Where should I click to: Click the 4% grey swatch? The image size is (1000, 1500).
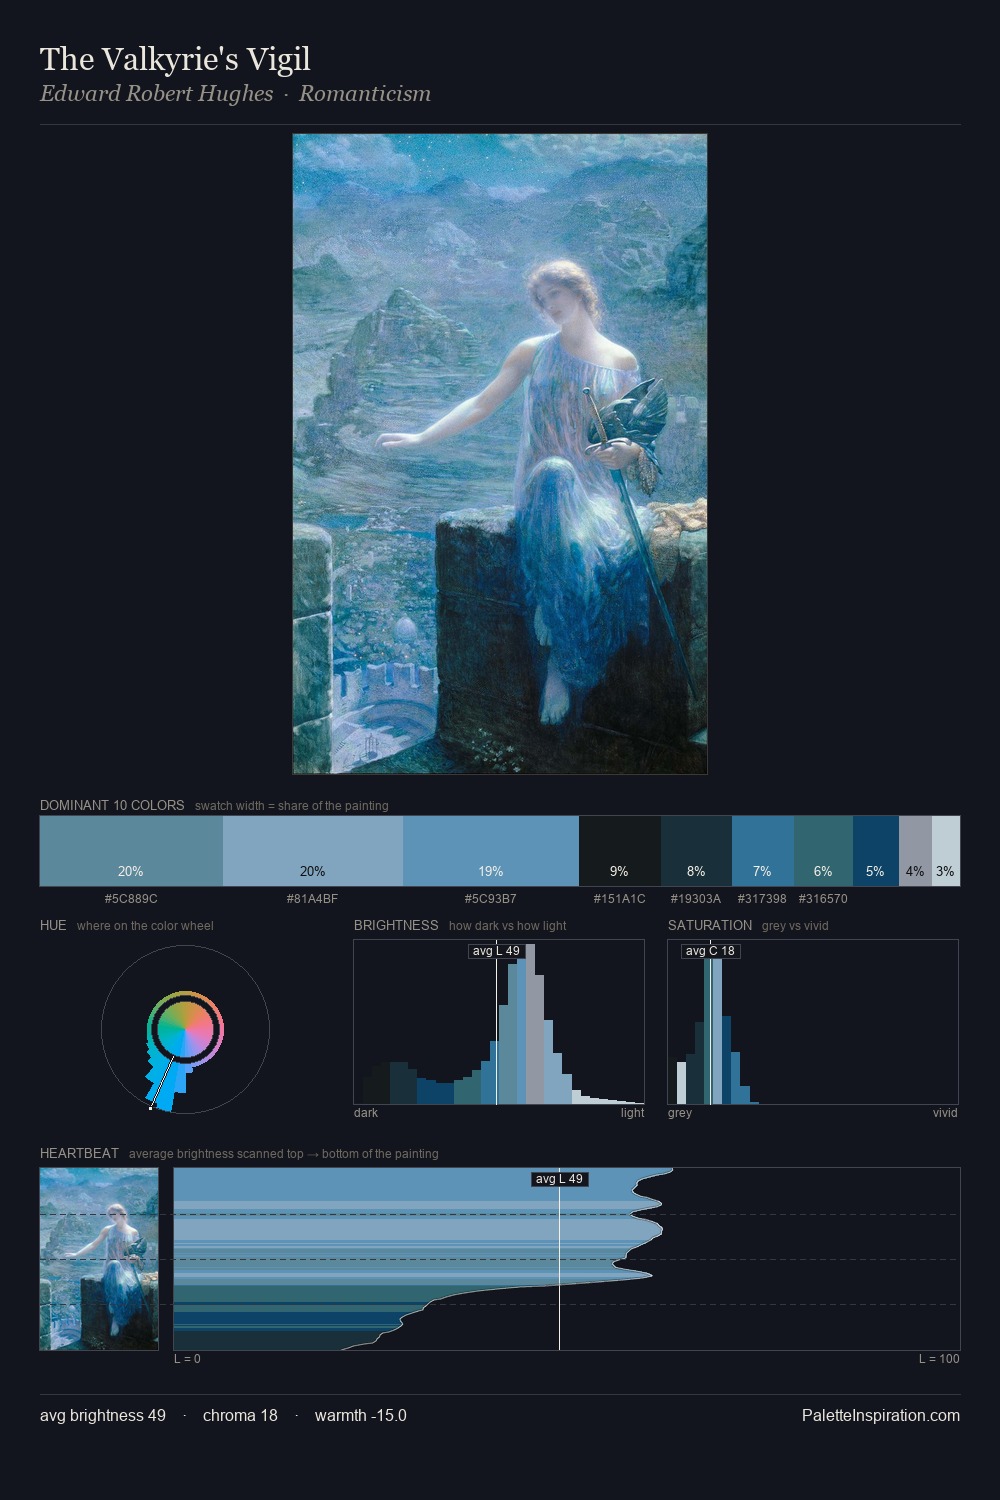click(x=915, y=851)
